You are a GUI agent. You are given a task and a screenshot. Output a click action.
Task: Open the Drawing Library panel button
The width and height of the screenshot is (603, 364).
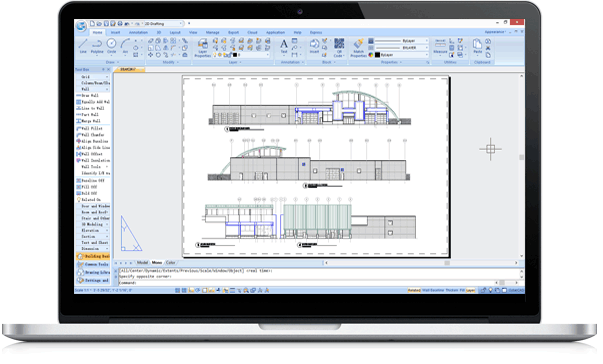[x=93, y=272]
